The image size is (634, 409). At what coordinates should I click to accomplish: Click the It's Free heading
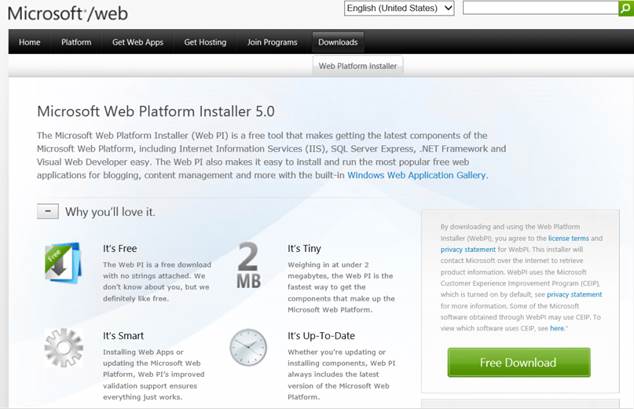coord(120,249)
